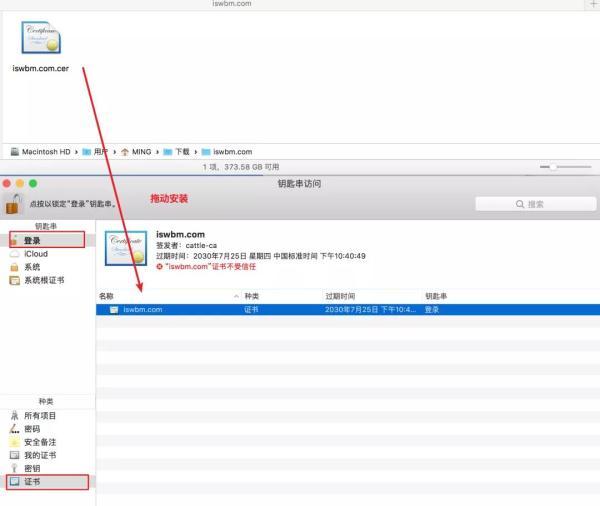
Task: Click the red untrusted warning icon
Action: pyautogui.click(x=160, y=266)
